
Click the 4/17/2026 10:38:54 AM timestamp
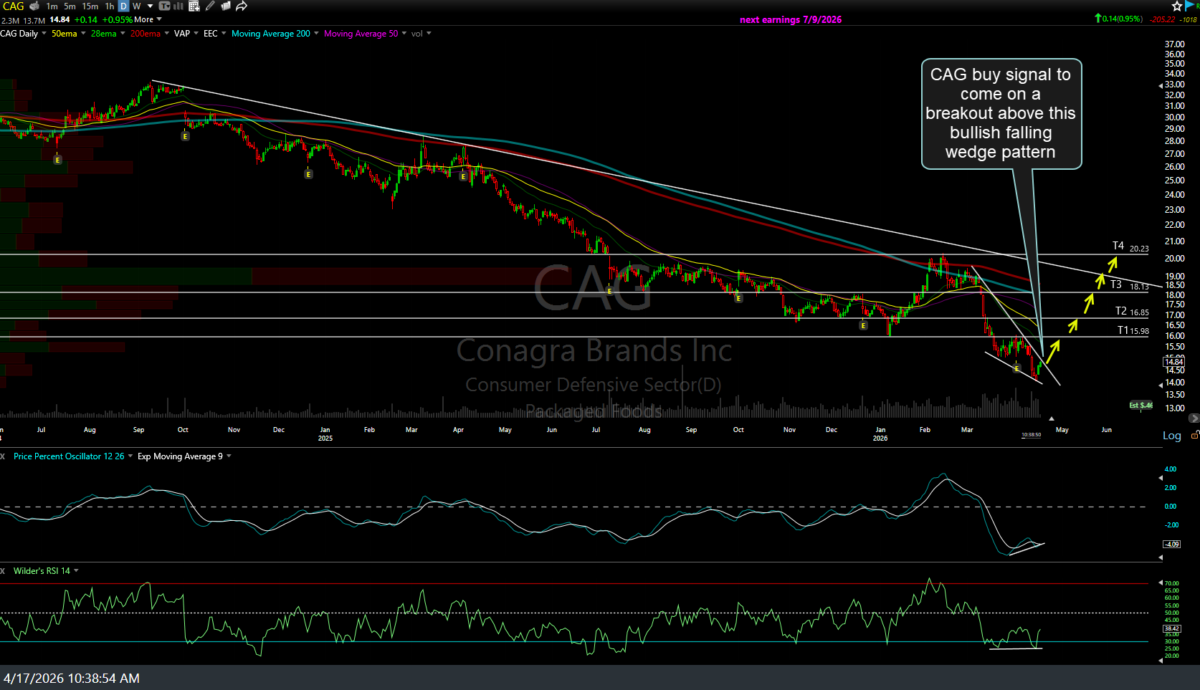[71, 679]
